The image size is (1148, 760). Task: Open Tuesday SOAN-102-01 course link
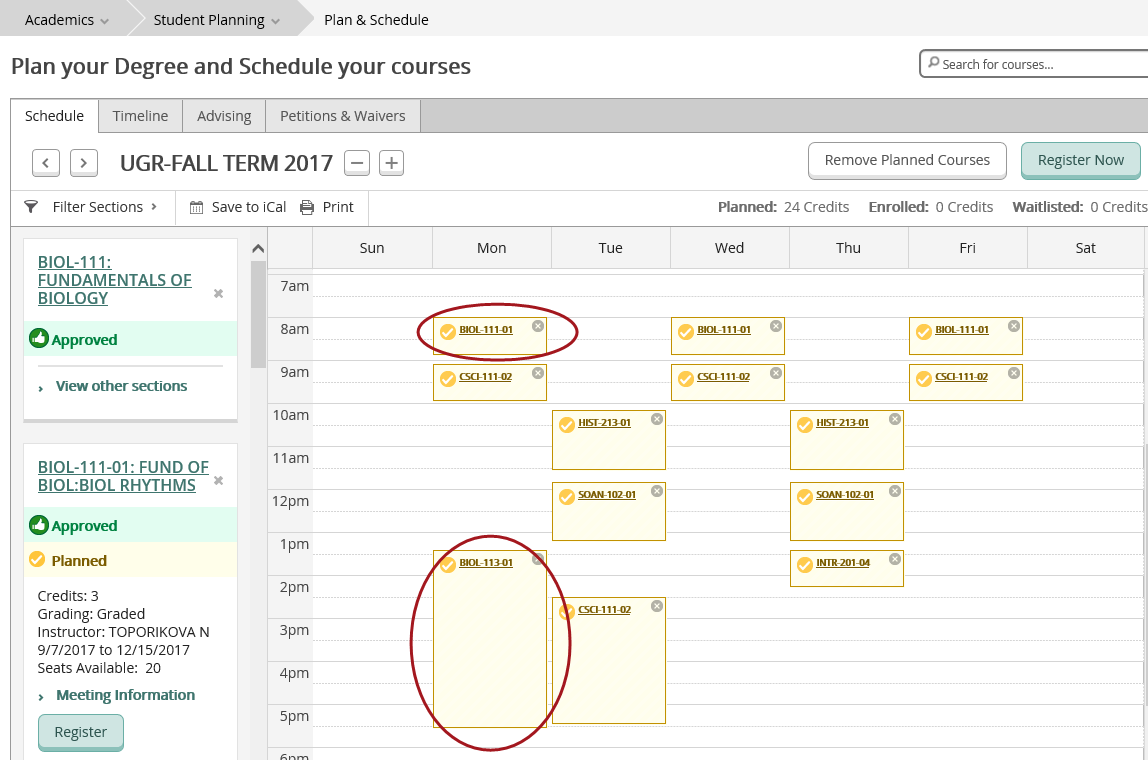click(607, 494)
